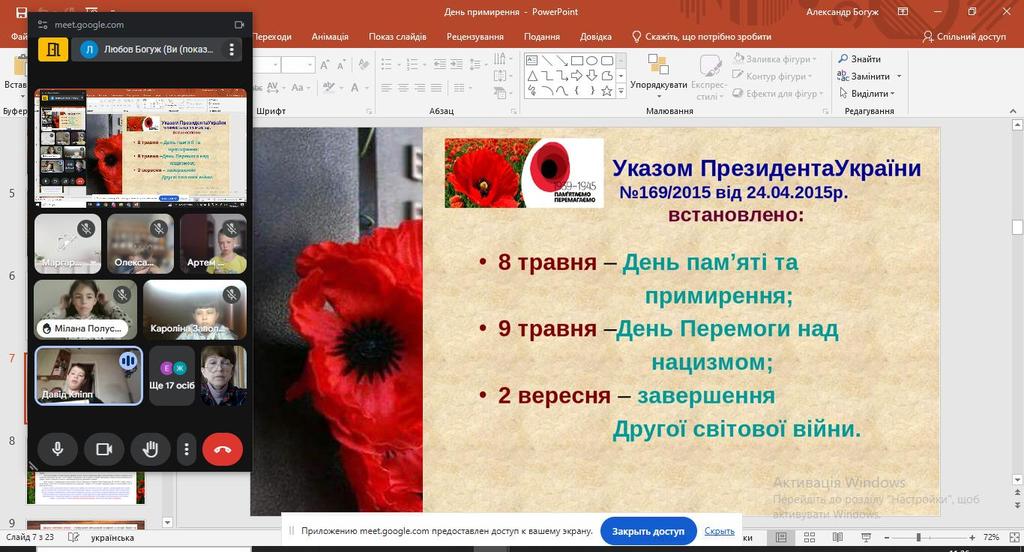Open the Показ слайдів ribbon tab
This screenshot has width=1024, height=552.
397,37
